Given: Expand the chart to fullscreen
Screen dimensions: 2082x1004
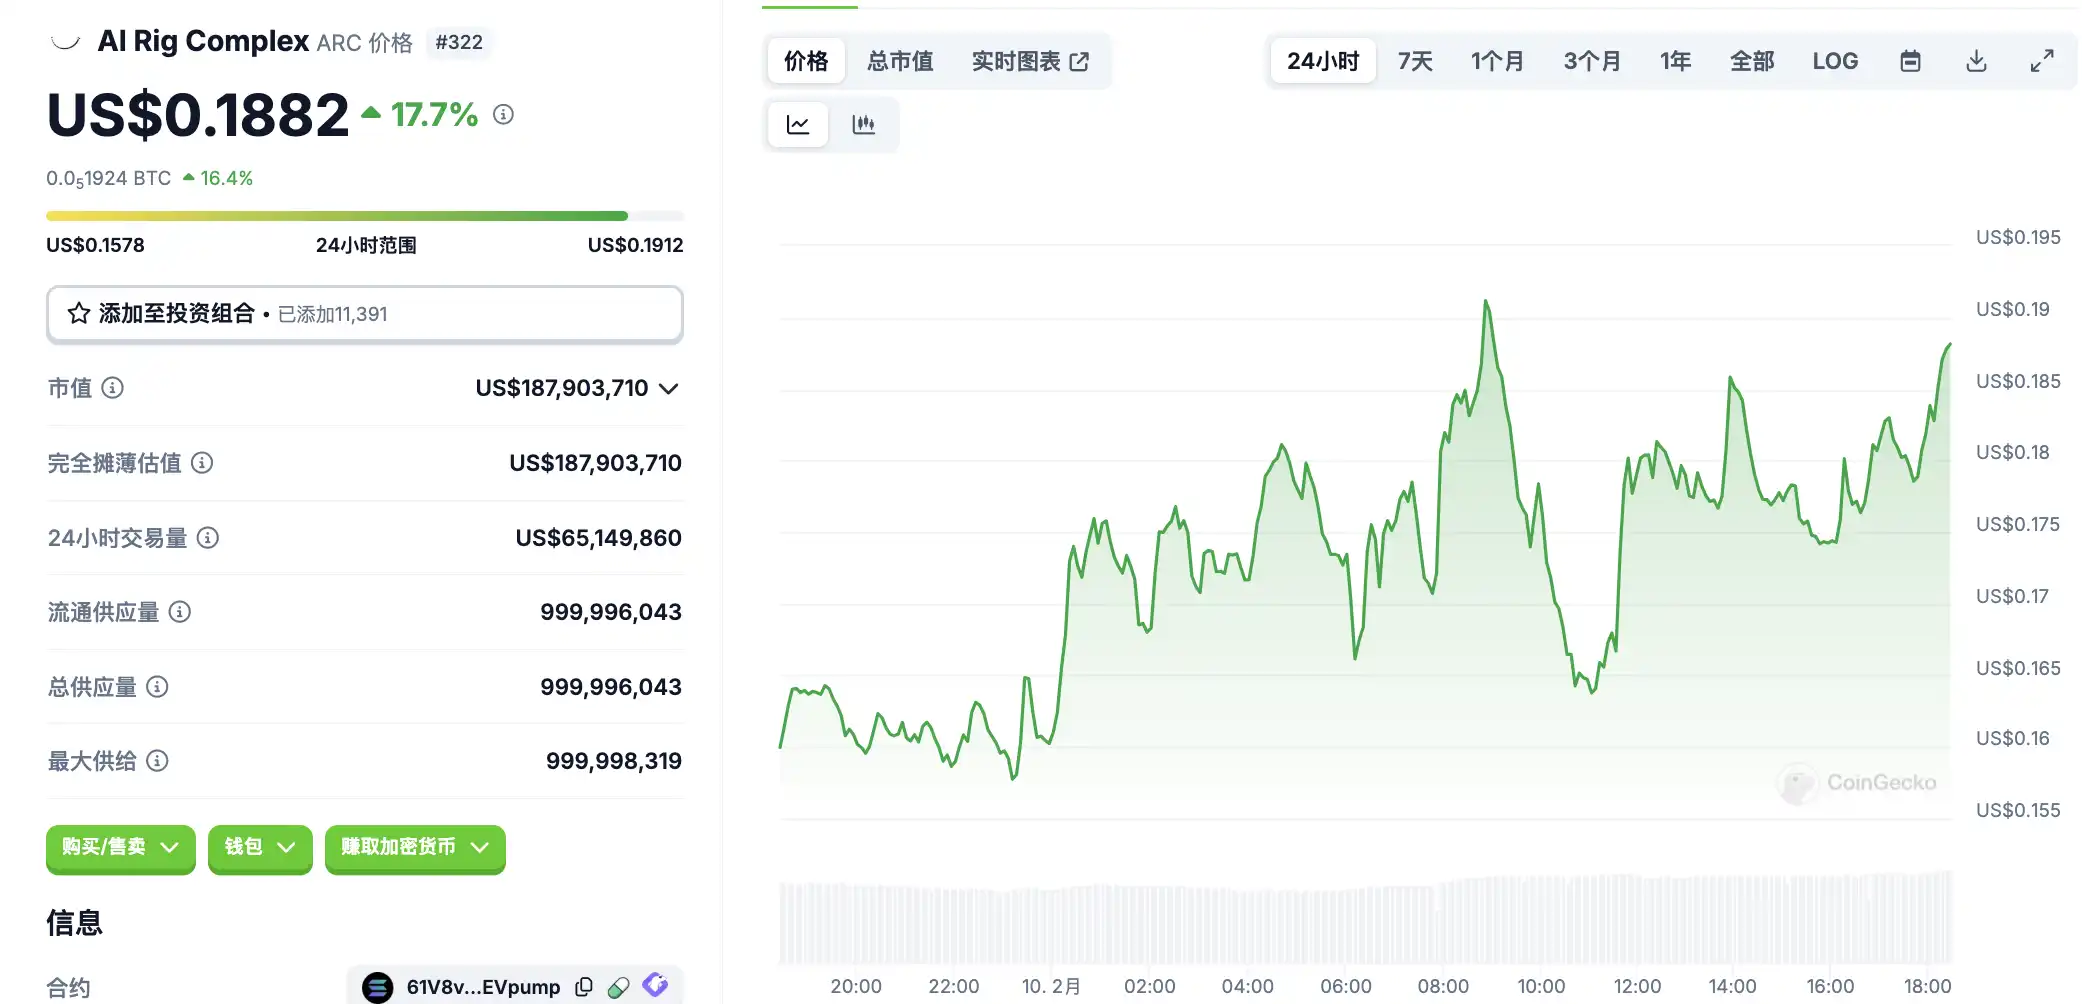Looking at the screenshot, I should (2042, 61).
